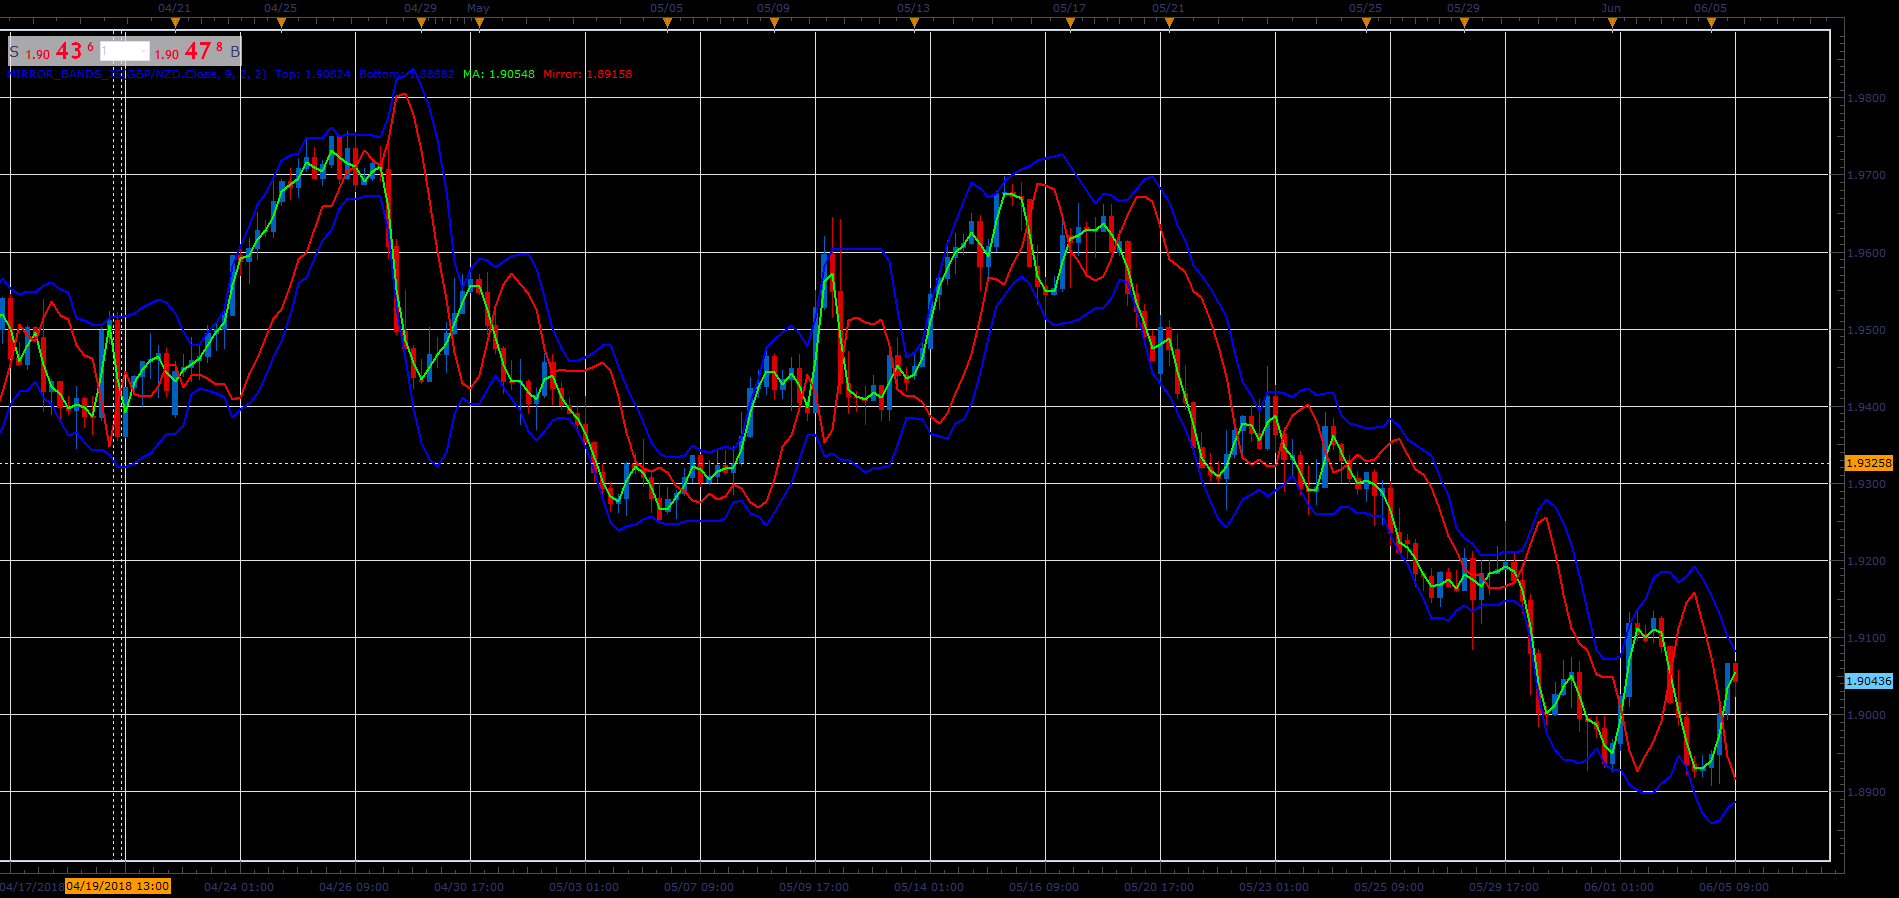Click the Sell price 1.90 43 quote

pyautogui.click(x=59, y=51)
